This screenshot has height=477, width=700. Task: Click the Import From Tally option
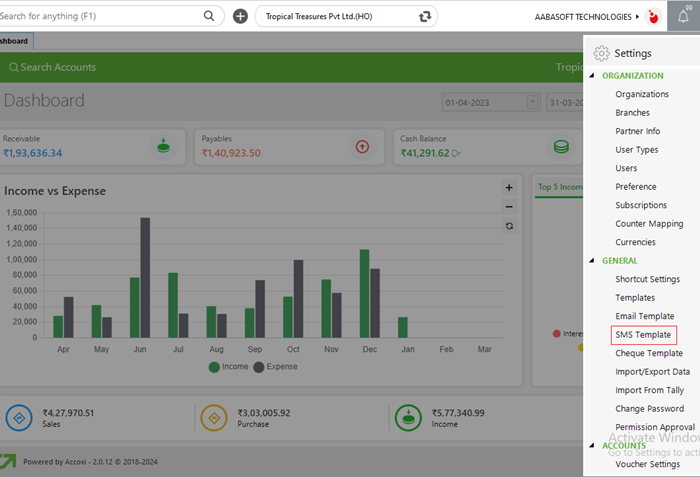[x=650, y=390]
